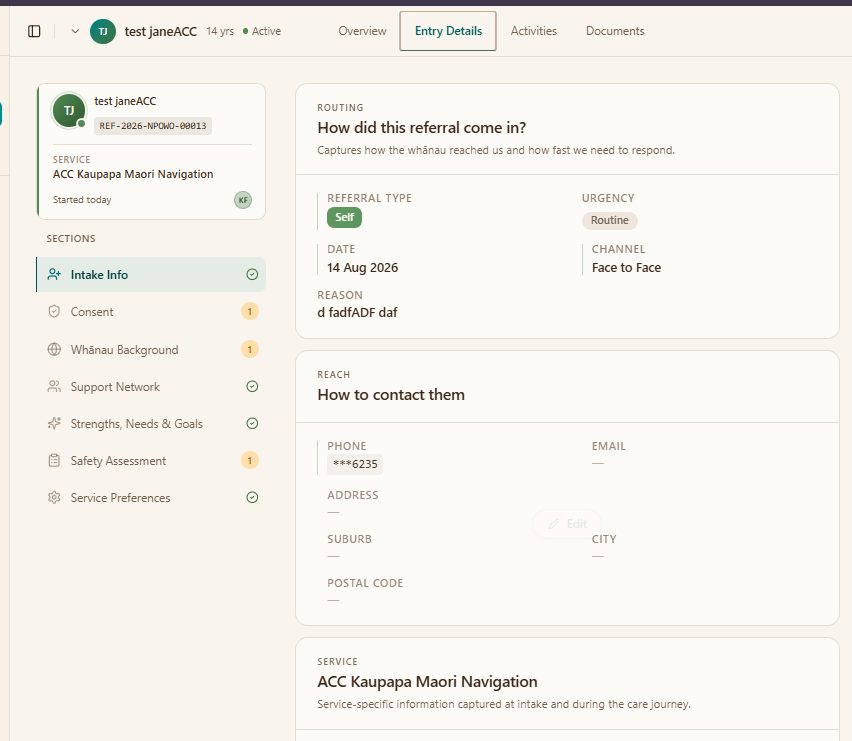The image size is (852, 741).
Task: Click the Strengths, Needs & Goals sparkle icon
Action: 54,423
